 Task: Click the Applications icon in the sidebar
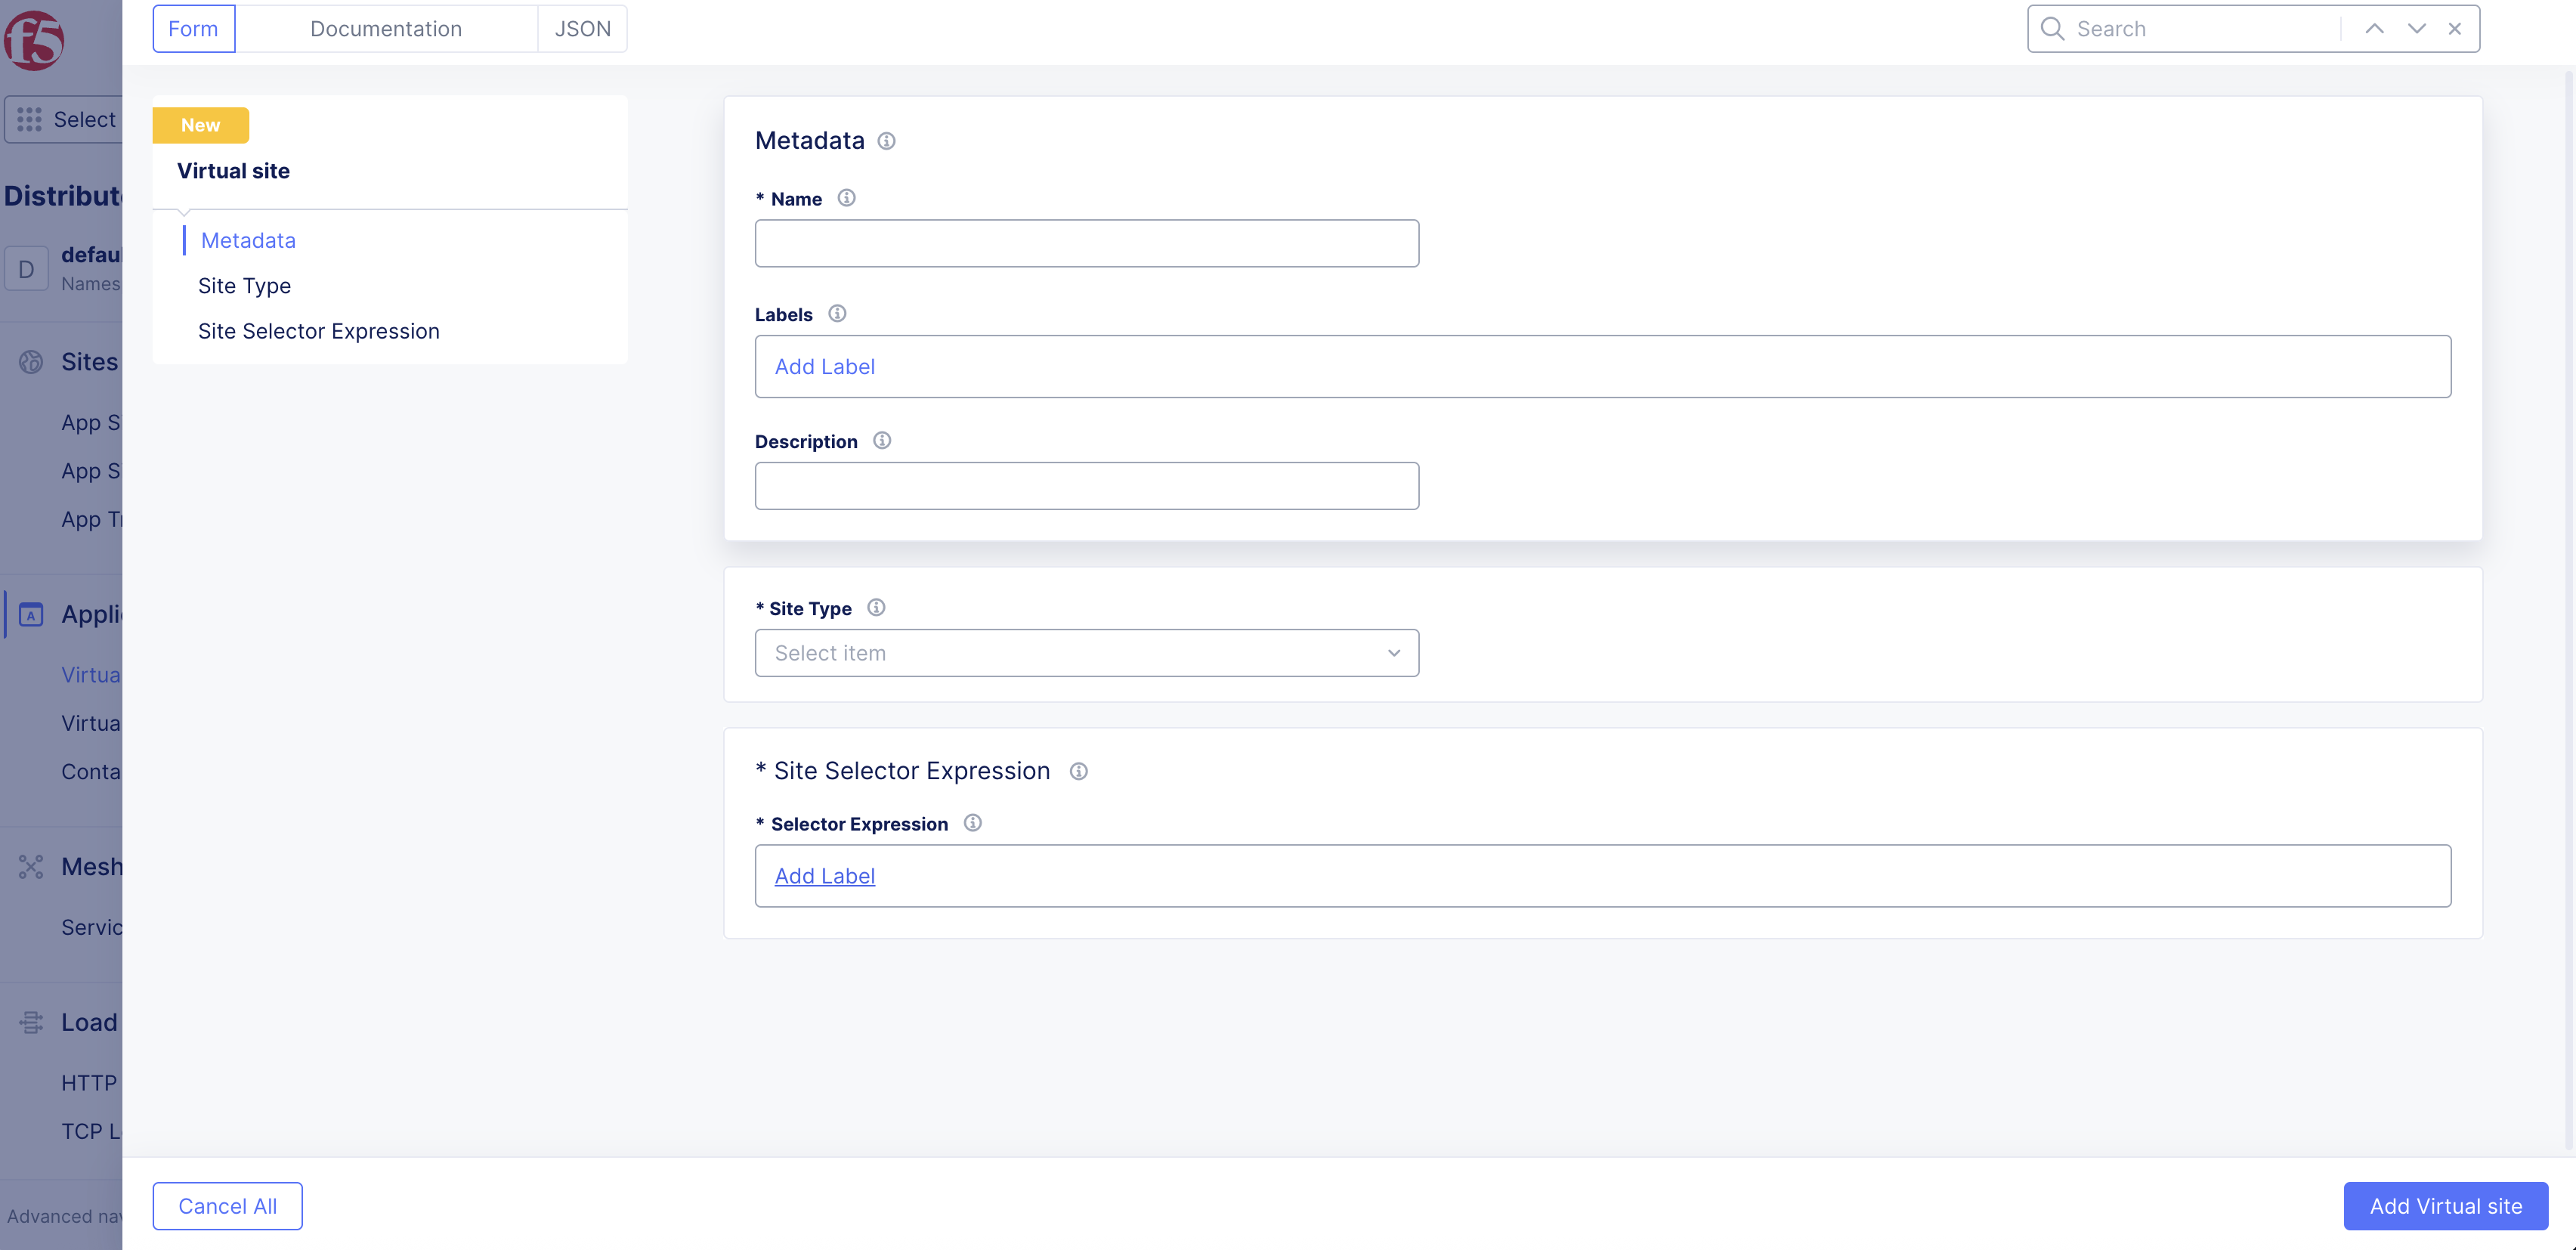[31, 614]
